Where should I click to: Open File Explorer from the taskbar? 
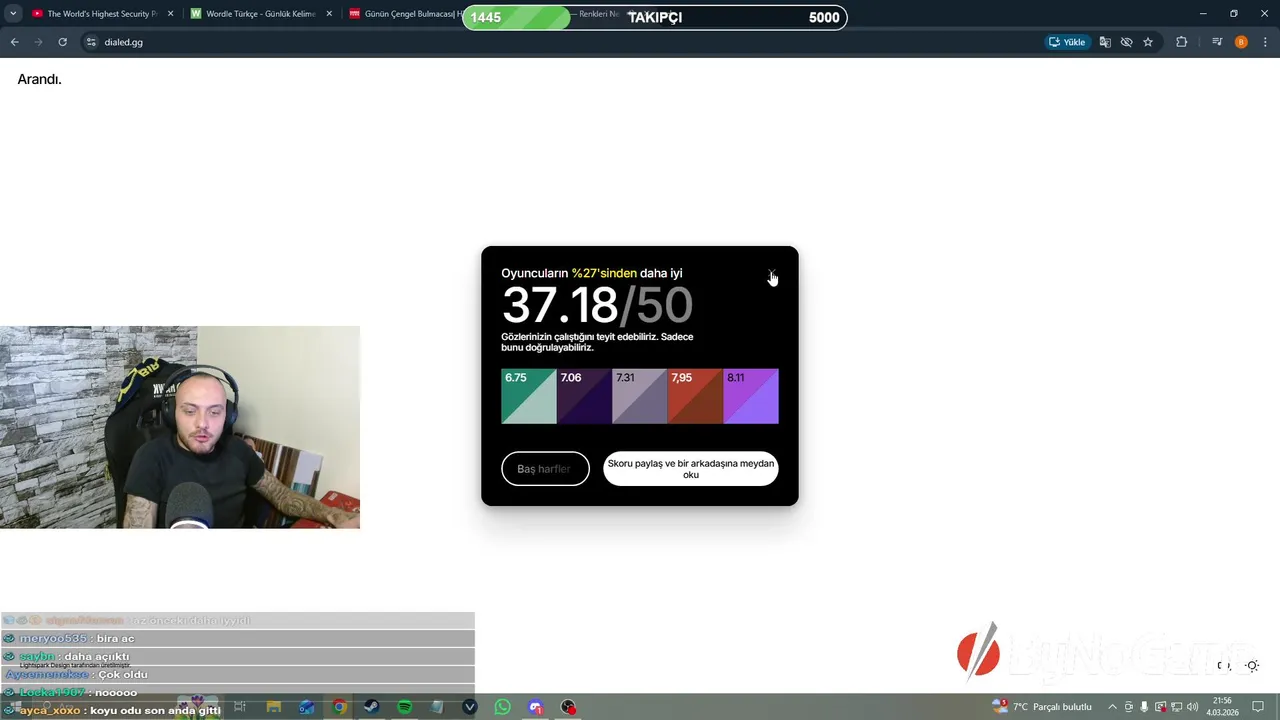(x=273, y=707)
